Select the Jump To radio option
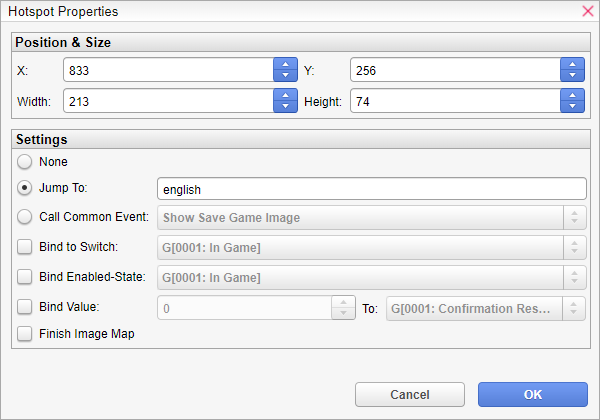This screenshot has width=600, height=420. coord(25,188)
